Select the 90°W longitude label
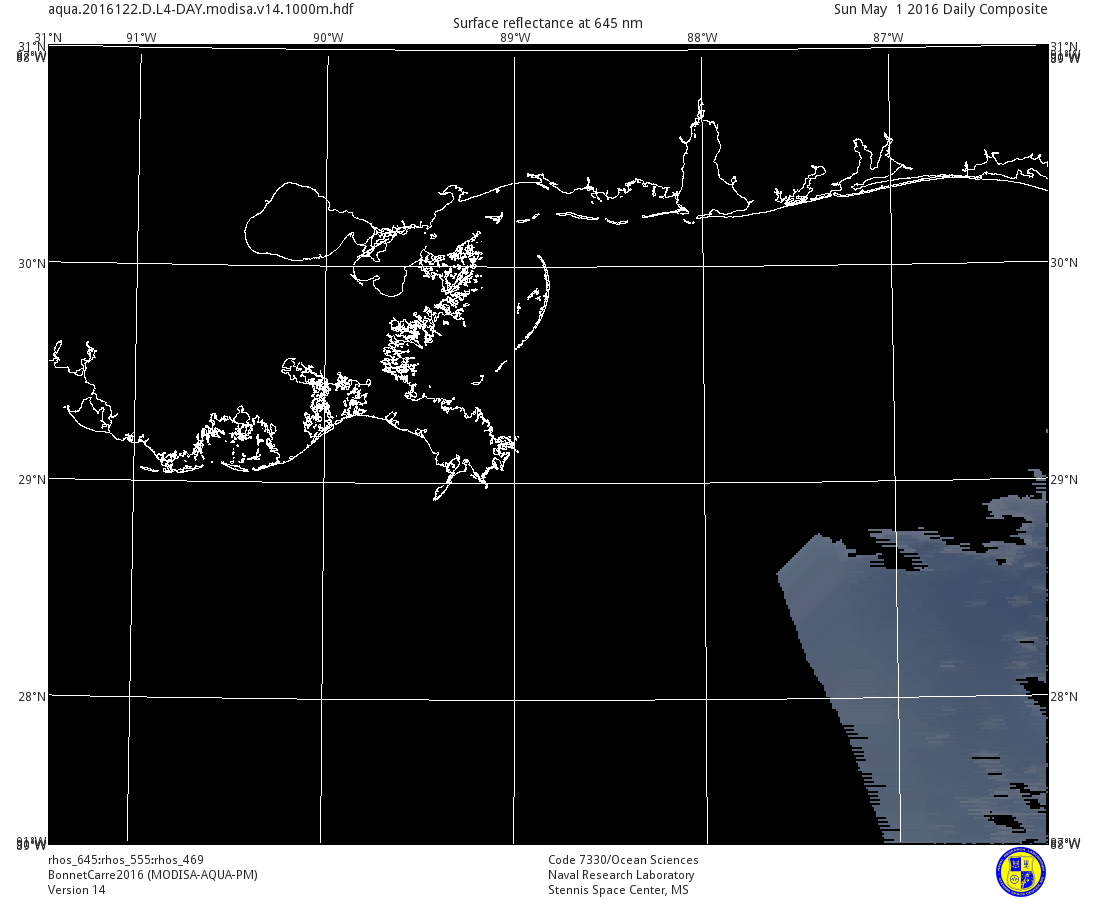The image size is (1096, 899). 328,38
